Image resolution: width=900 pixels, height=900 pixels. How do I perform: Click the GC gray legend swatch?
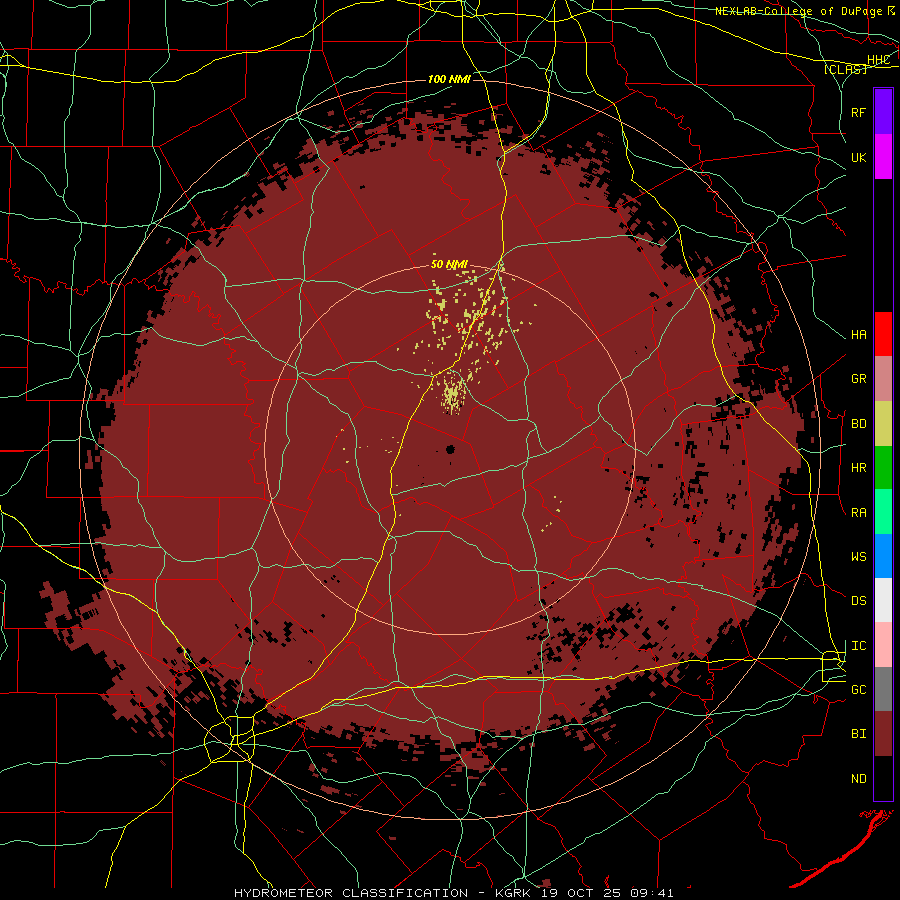[x=883, y=689]
